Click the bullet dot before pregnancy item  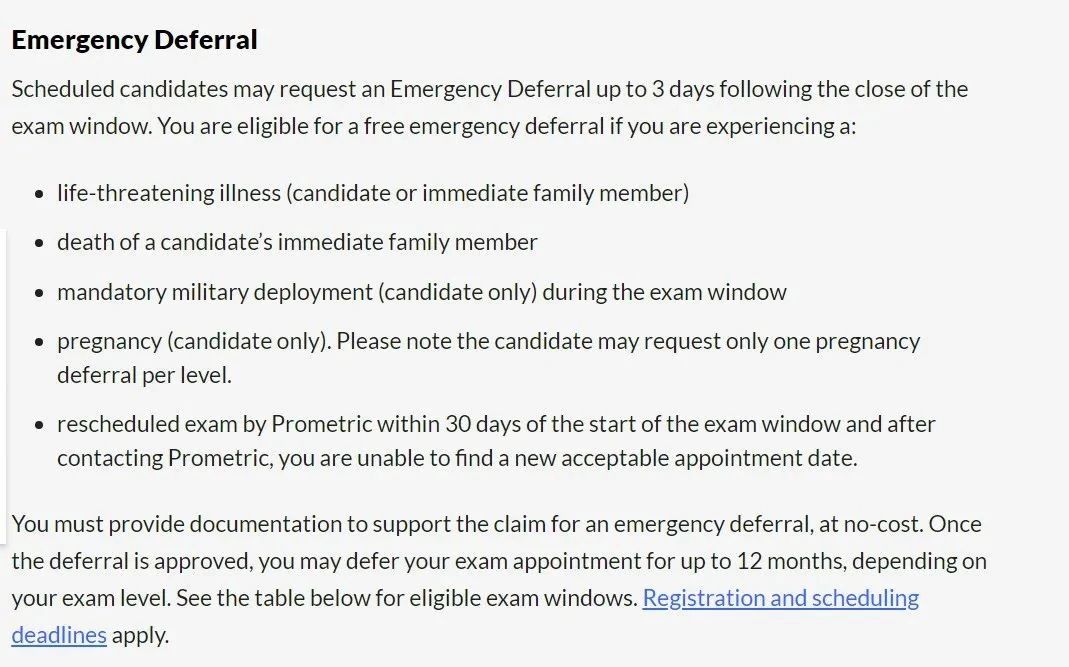point(39,342)
